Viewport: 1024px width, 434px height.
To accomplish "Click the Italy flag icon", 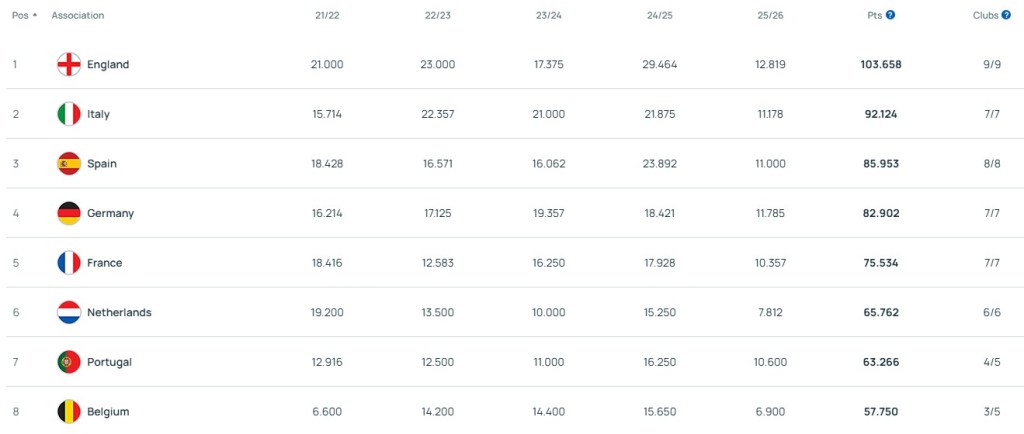I will point(69,114).
